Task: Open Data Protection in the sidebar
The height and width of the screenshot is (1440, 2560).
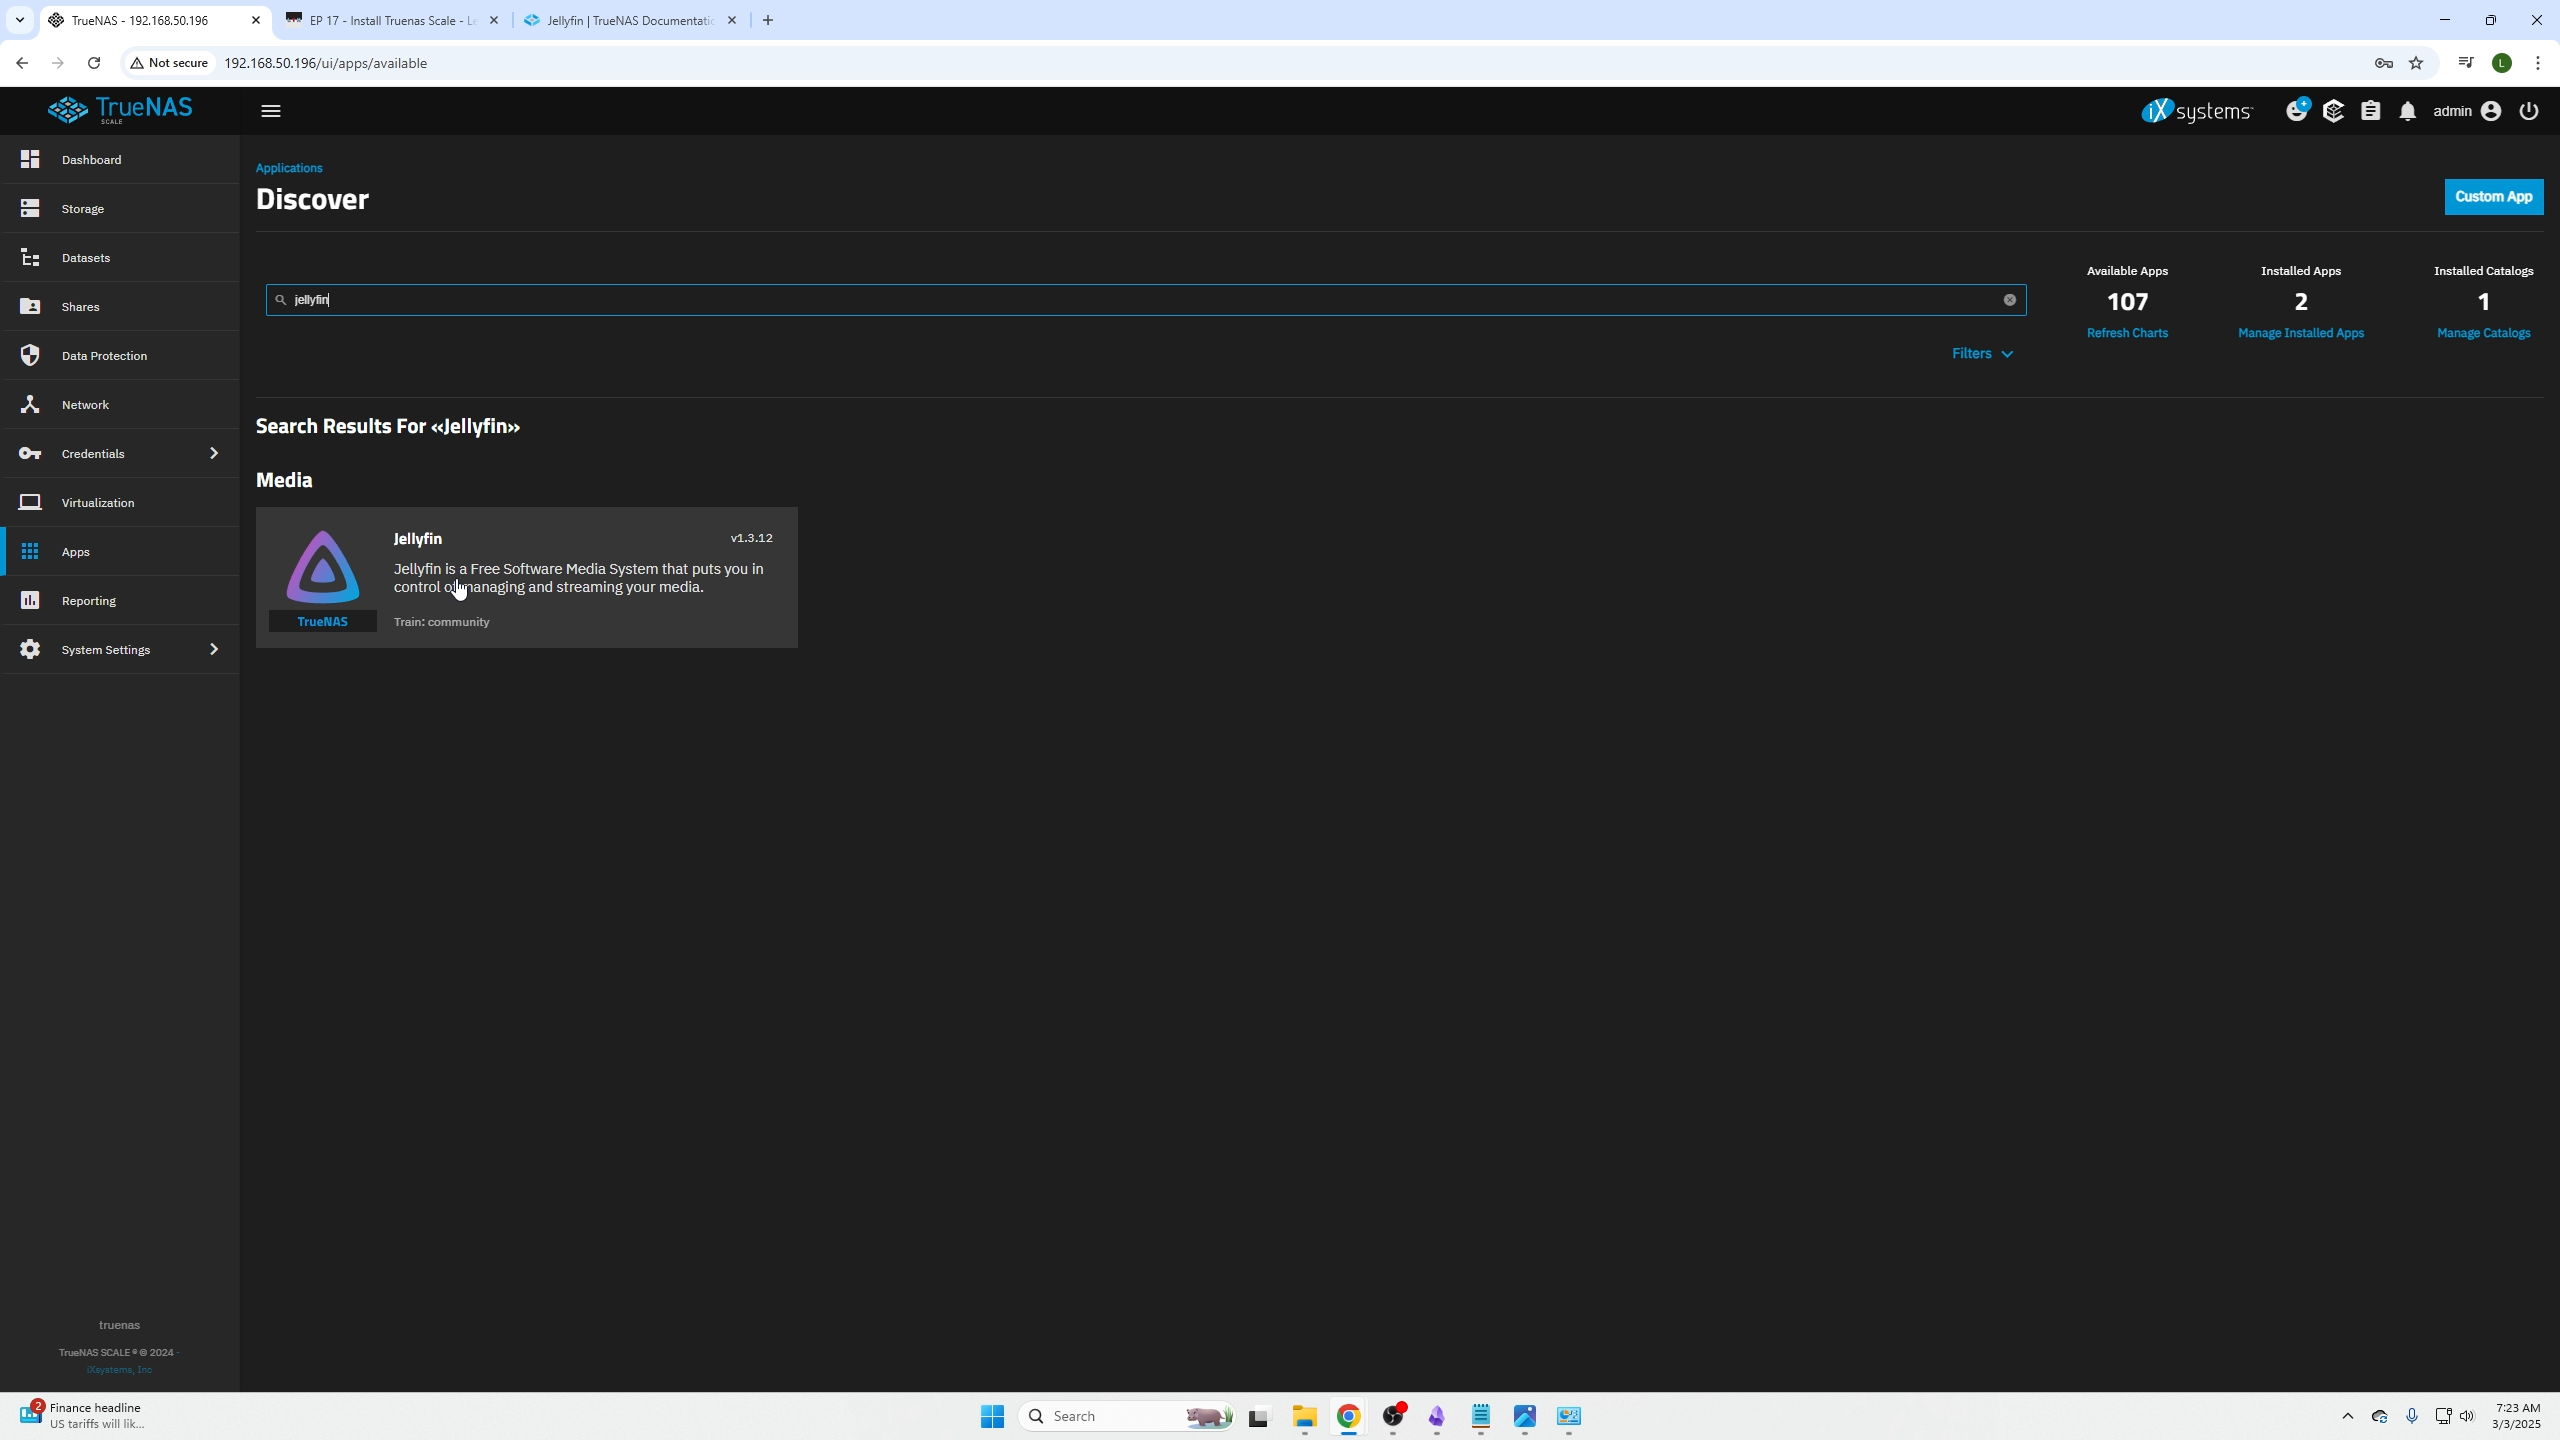Action: tap(120, 356)
